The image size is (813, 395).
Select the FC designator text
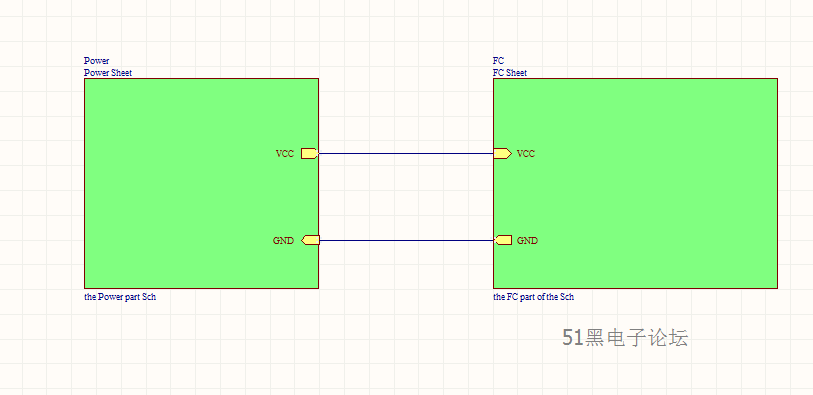pyautogui.click(x=498, y=61)
